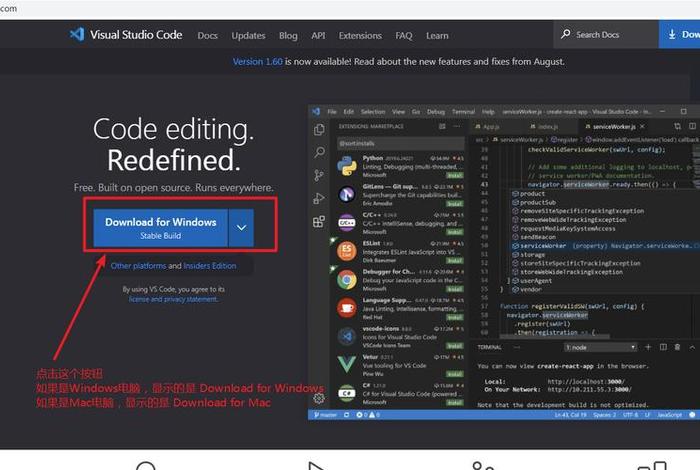Viewport: 700px width, 470px height.
Task: Click the JavaScript language mode in the status bar
Action: [669, 415]
